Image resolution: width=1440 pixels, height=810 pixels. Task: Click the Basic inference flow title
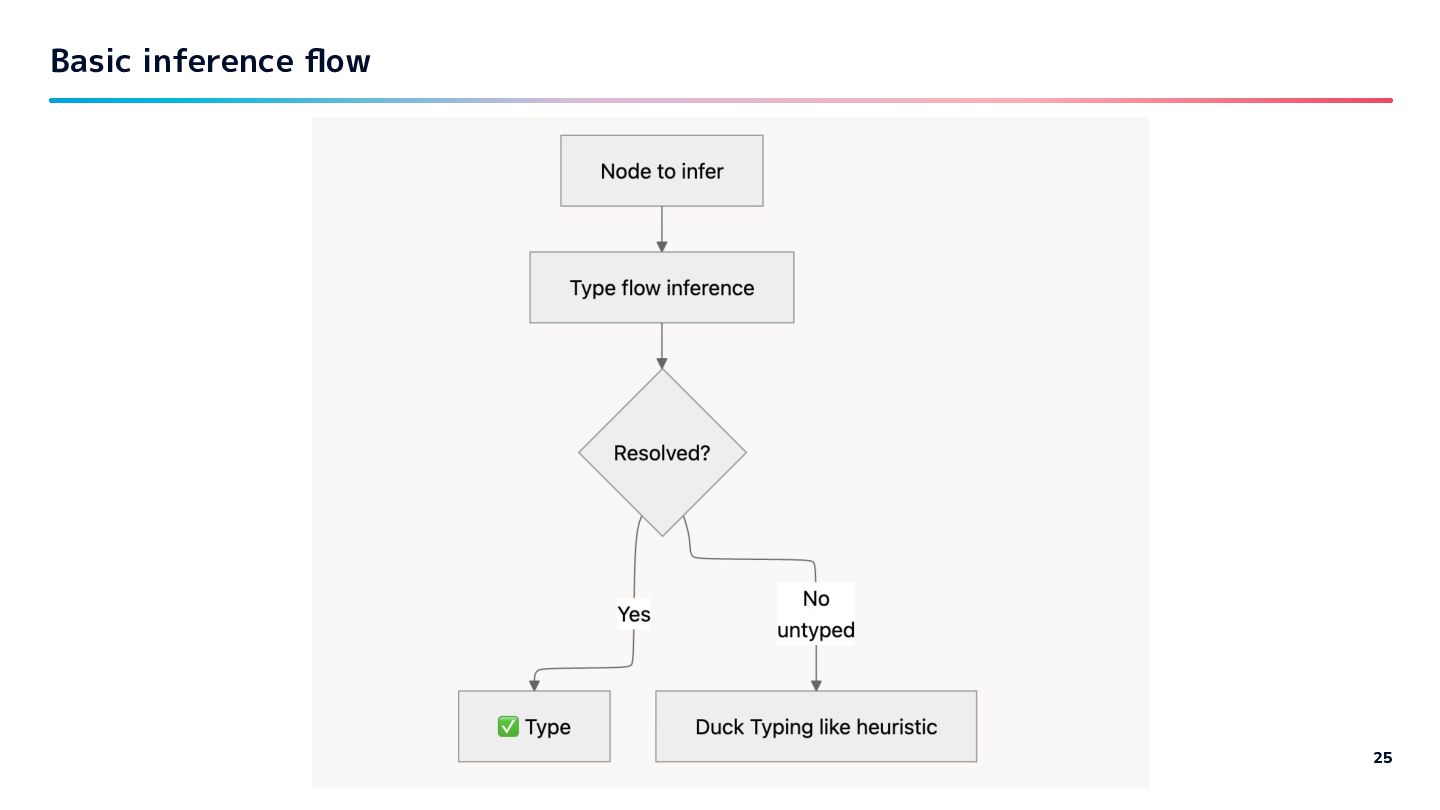pyautogui.click(x=210, y=61)
